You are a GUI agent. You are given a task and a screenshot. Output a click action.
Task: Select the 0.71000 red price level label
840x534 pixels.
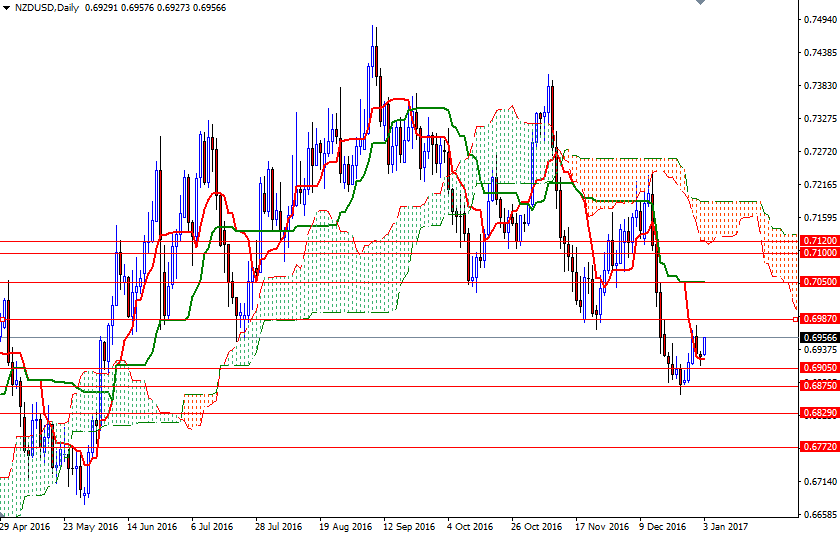pyautogui.click(x=819, y=253)
